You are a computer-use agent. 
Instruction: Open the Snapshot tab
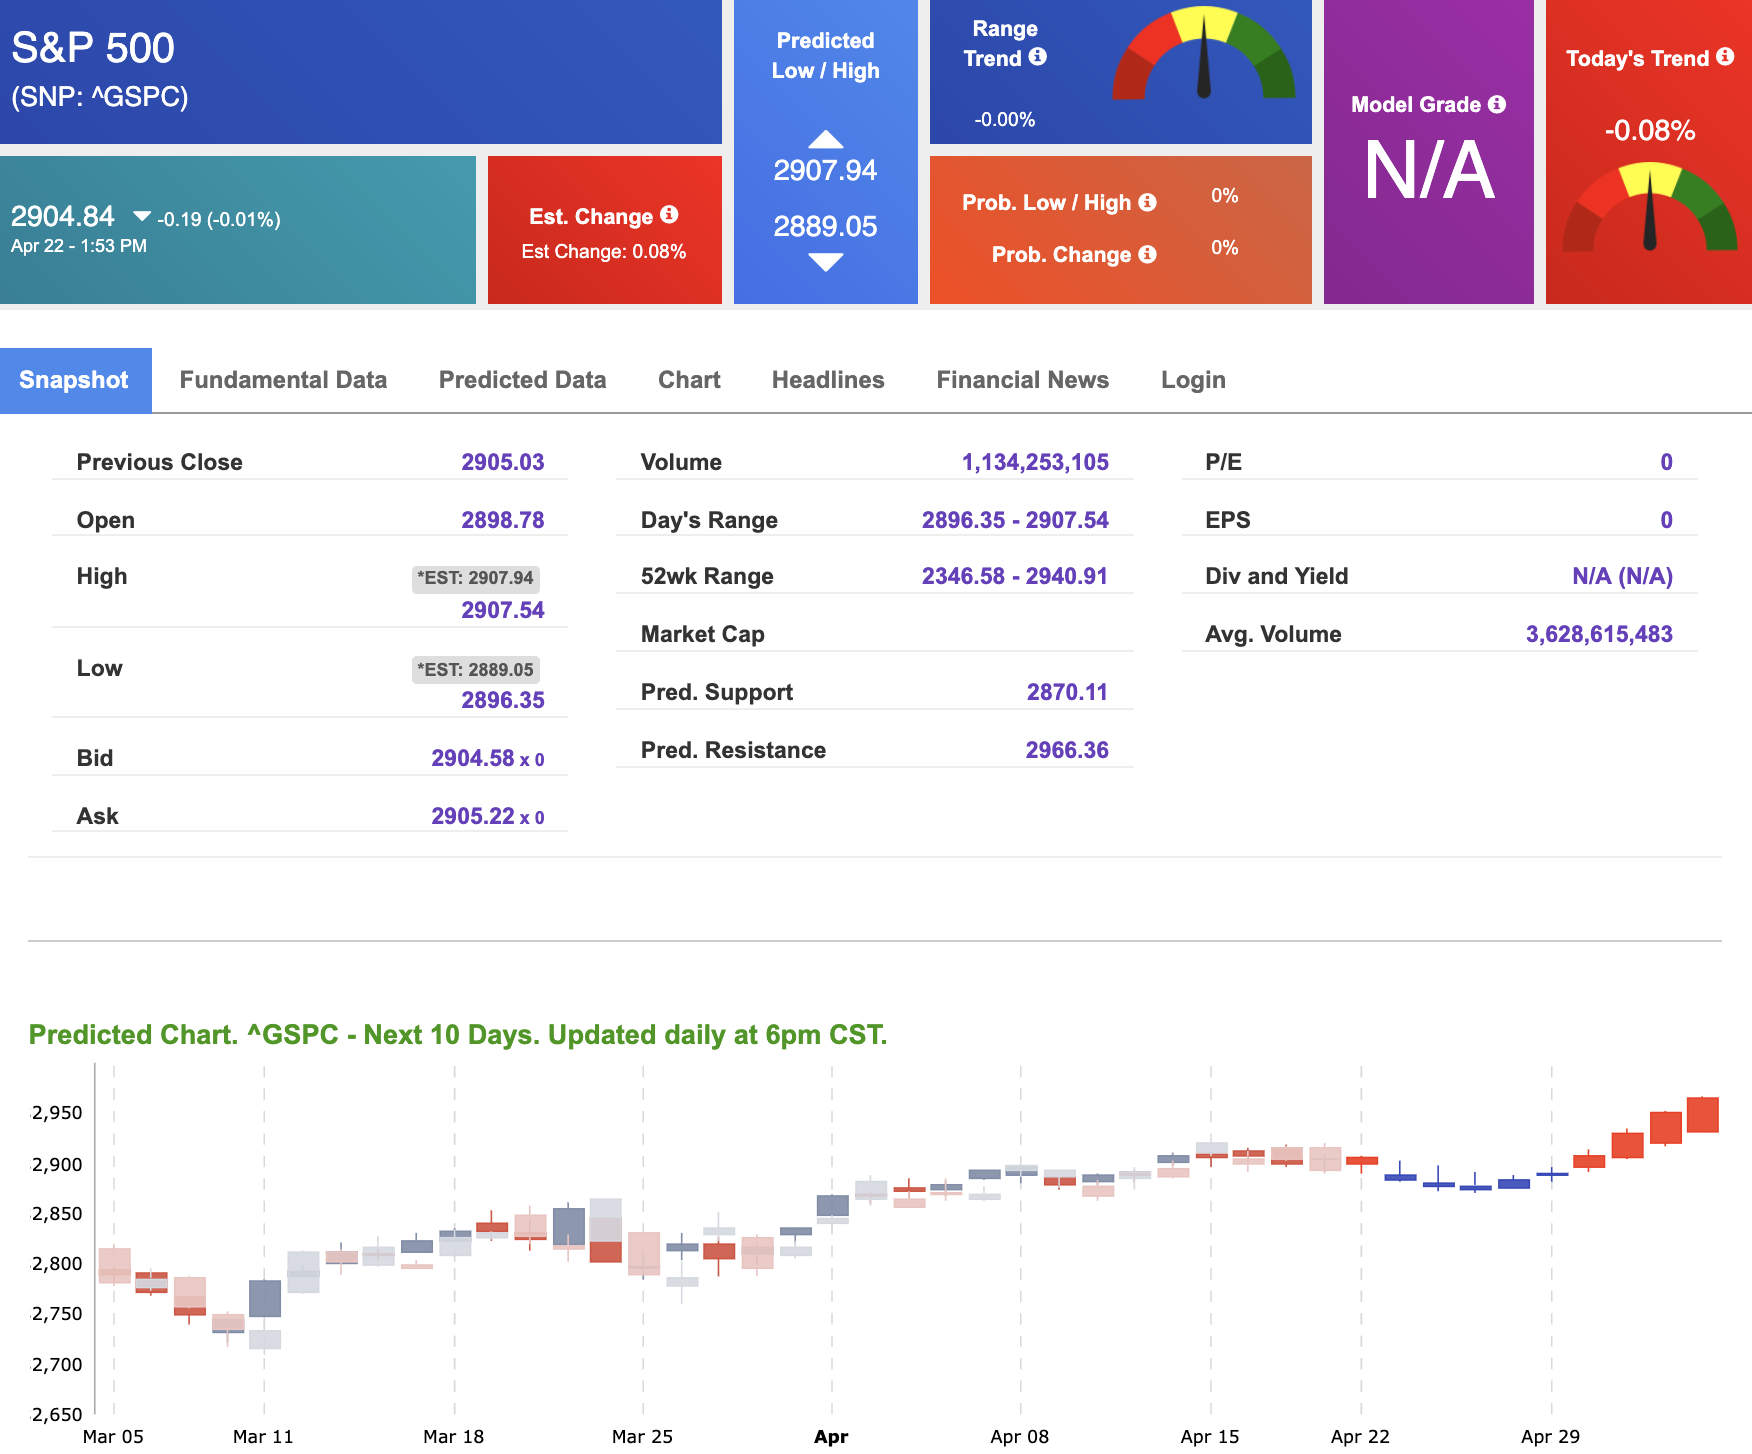coord(75,380)
